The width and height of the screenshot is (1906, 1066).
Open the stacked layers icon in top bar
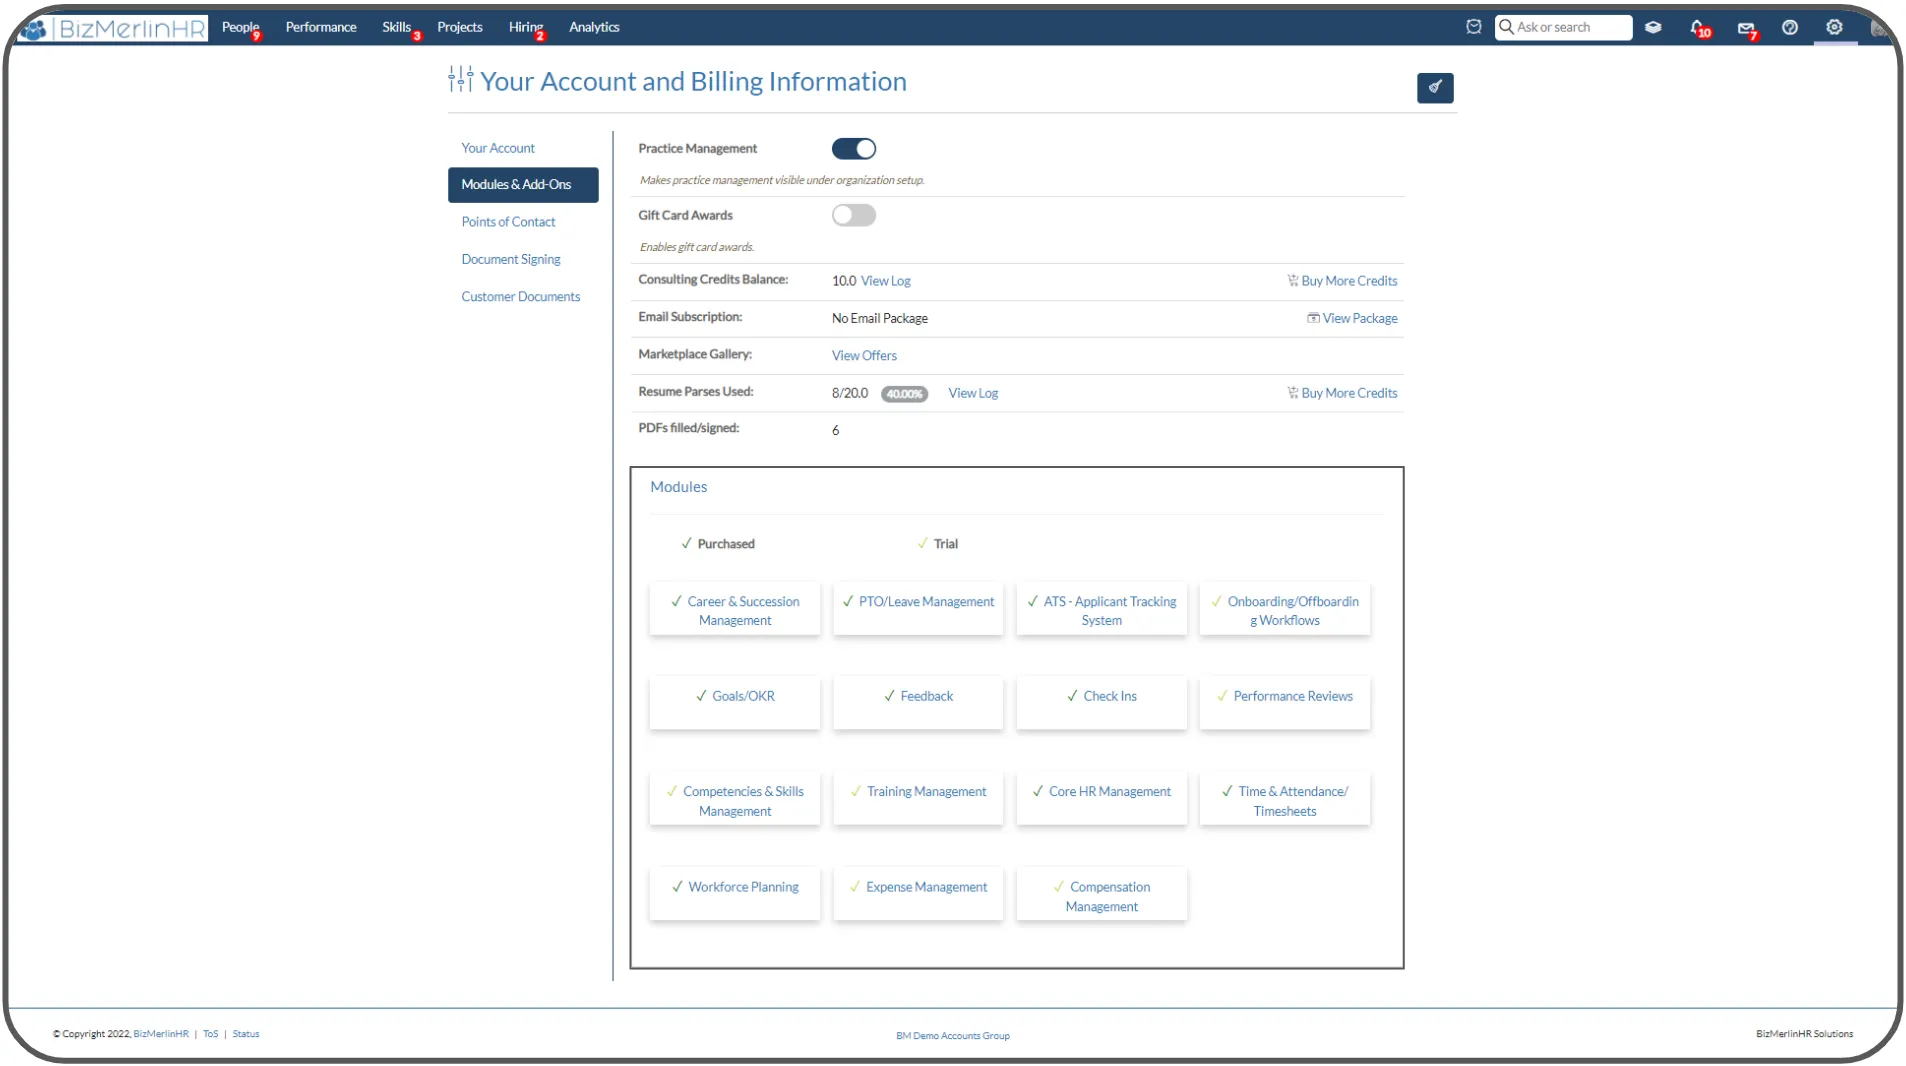[1653, 27]
